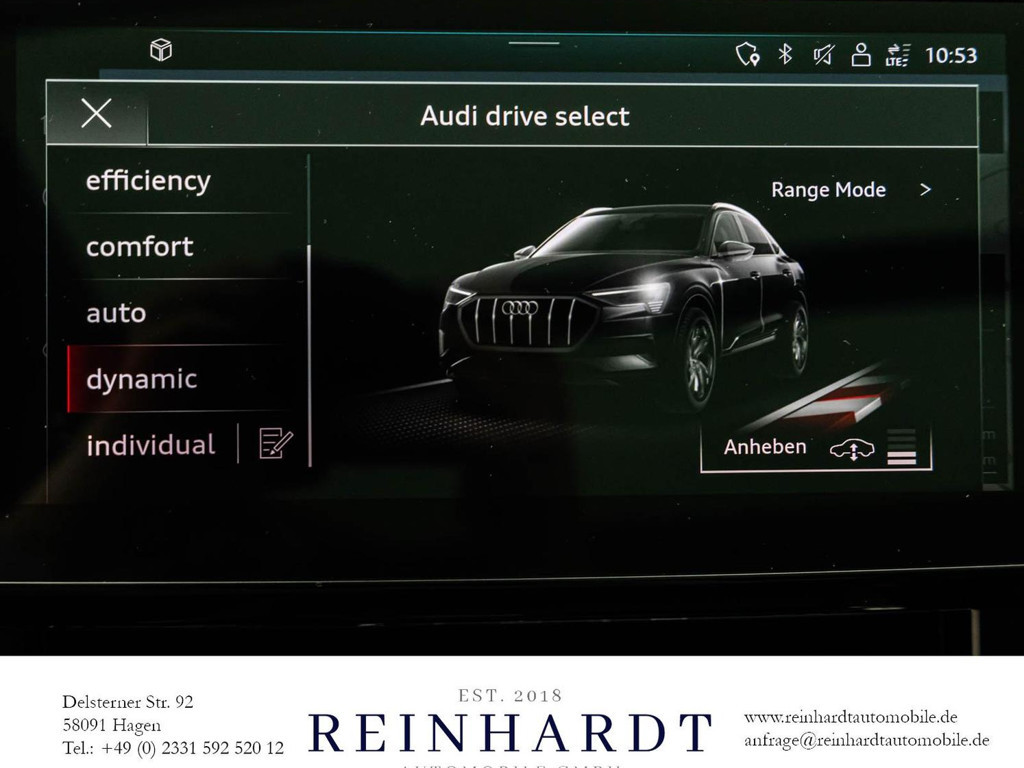Edit individual mode via pencil icon
The height and width of the screenshot is (768, 1024).
click(x=275, y=443)
